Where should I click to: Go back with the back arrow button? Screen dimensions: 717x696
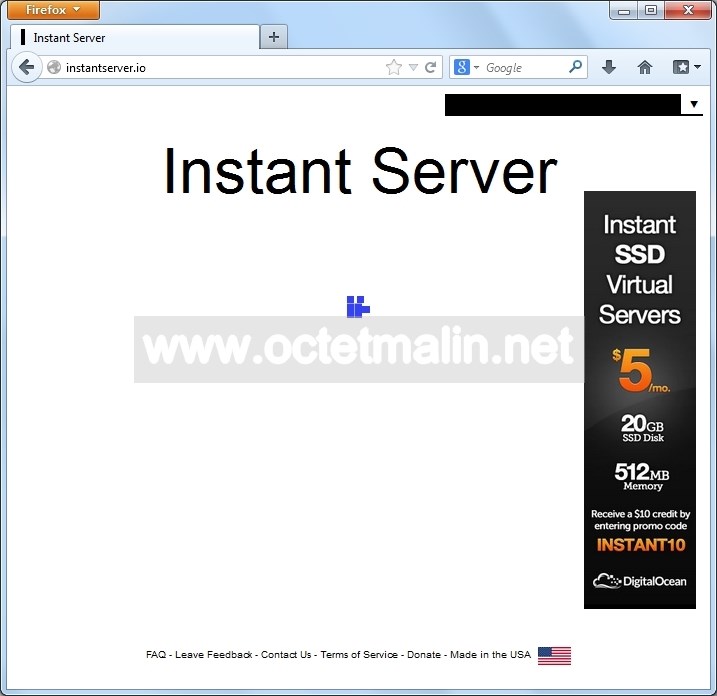pyautogui.click(x=27, y=67)
